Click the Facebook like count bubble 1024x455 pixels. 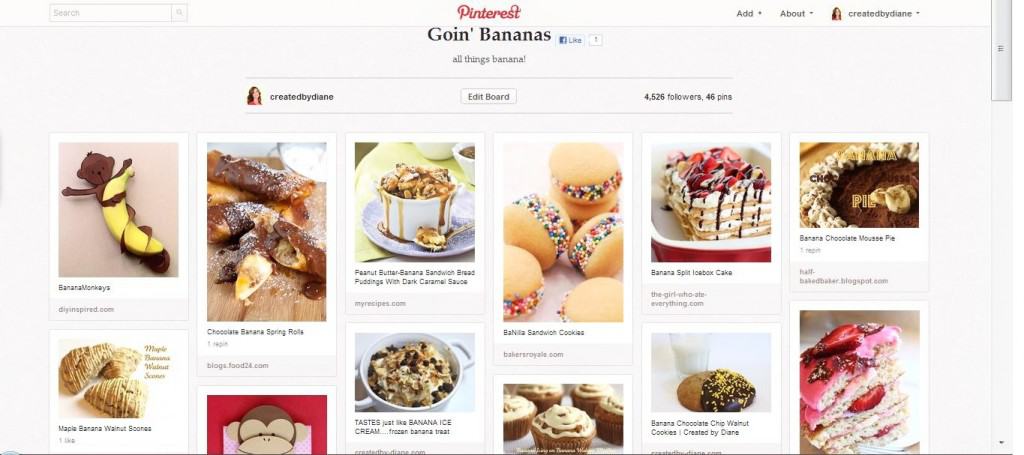coord(595,40)
